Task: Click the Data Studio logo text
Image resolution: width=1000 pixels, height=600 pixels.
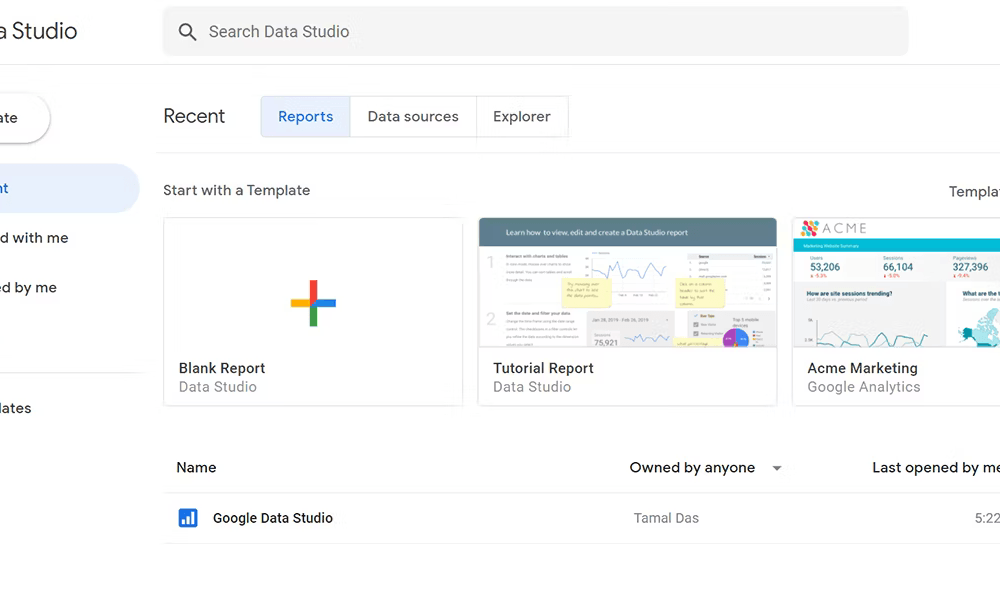Action: pyautogui.click(x=38, y=31)
